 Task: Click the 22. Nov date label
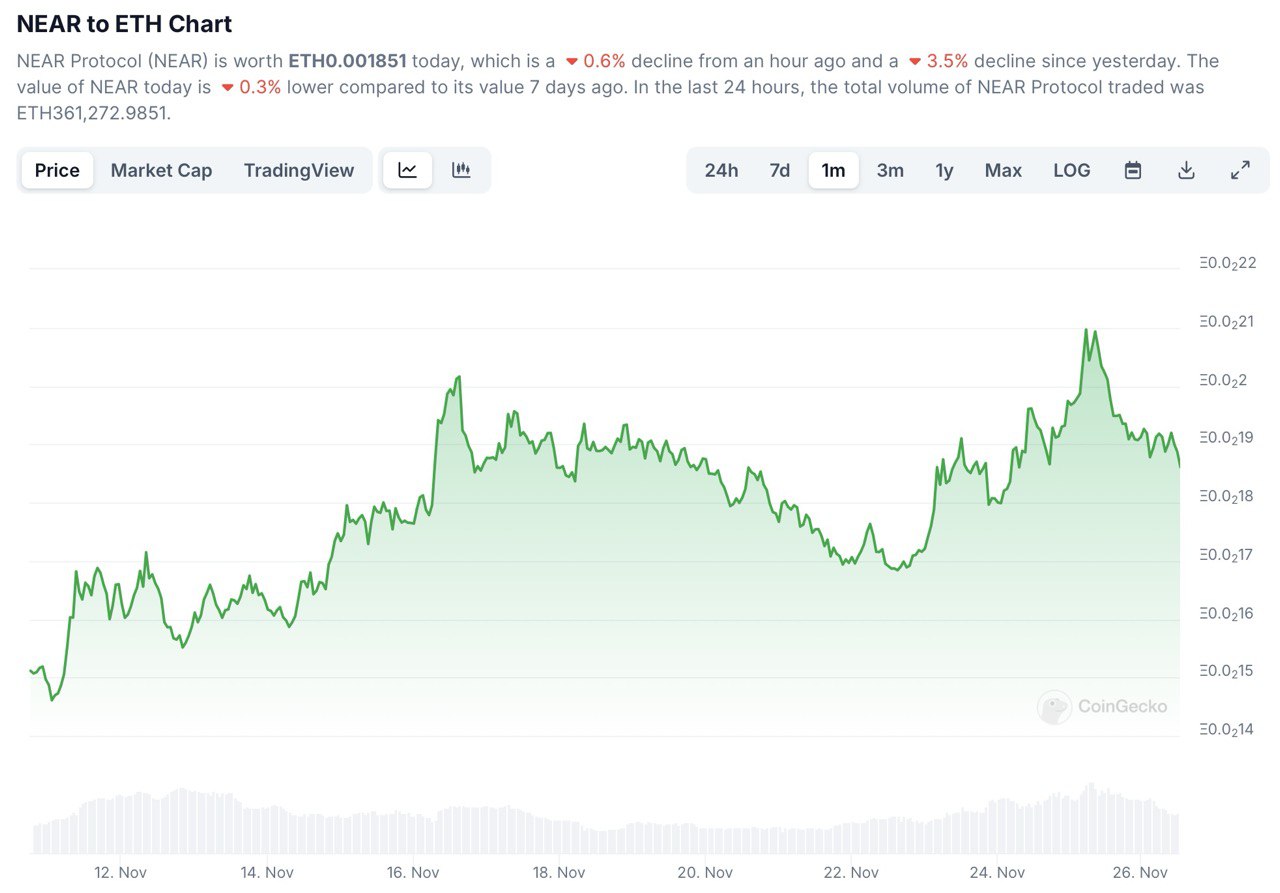point(851,872)
